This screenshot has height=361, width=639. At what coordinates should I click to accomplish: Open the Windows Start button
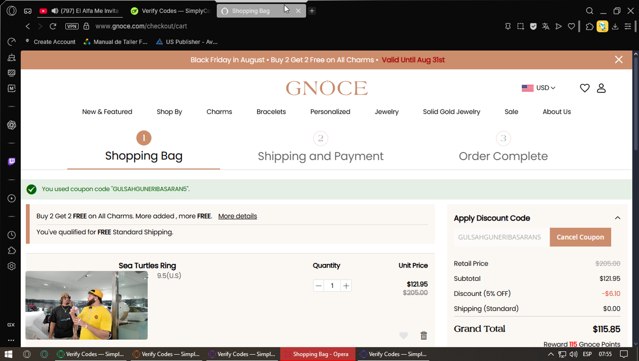point(8,354)
